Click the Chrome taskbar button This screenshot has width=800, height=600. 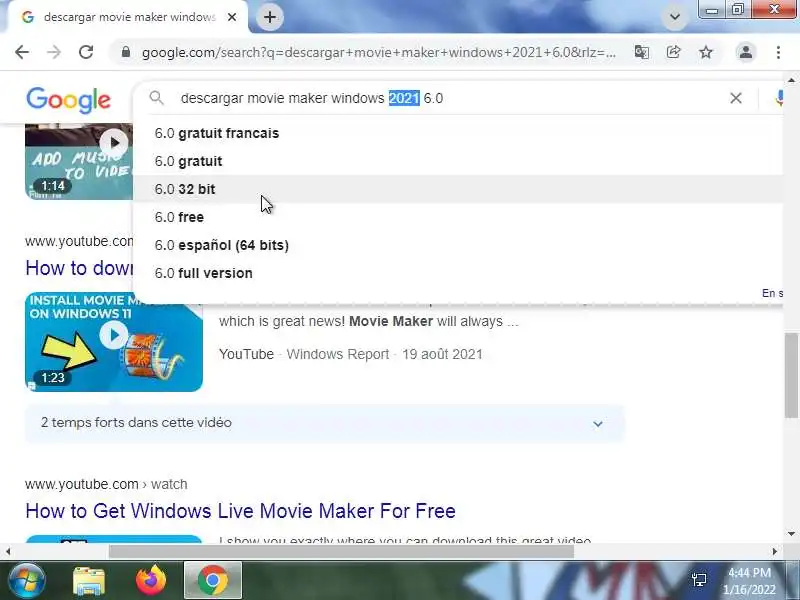[x=213, y=581]
